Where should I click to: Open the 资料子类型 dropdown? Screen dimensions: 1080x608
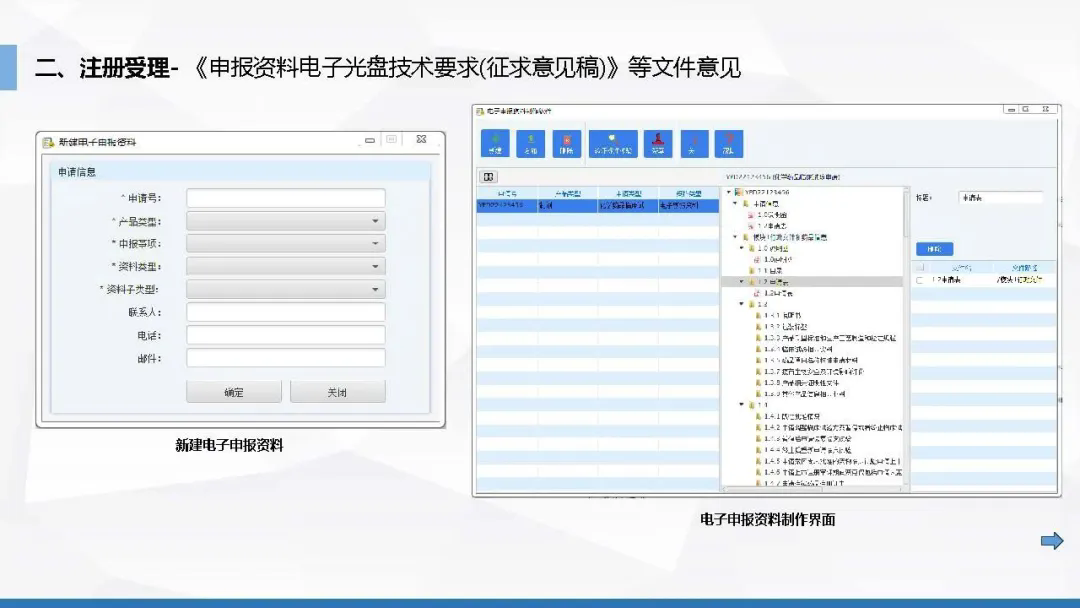tap(285, 289)
